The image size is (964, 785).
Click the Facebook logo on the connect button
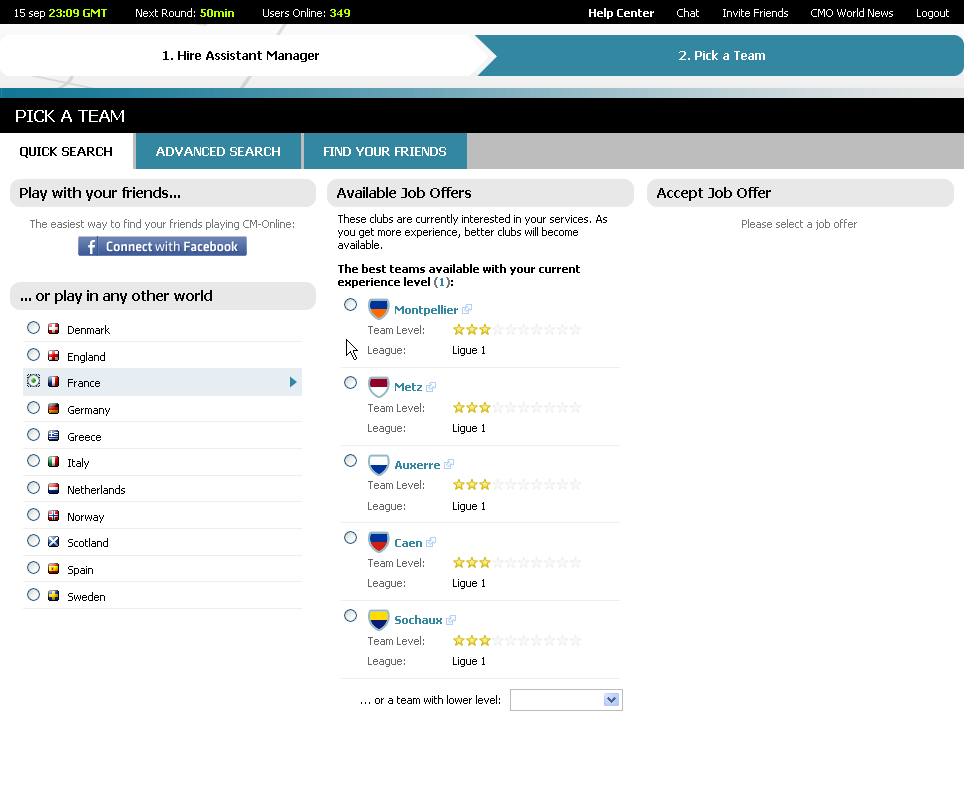coord(90,245)
